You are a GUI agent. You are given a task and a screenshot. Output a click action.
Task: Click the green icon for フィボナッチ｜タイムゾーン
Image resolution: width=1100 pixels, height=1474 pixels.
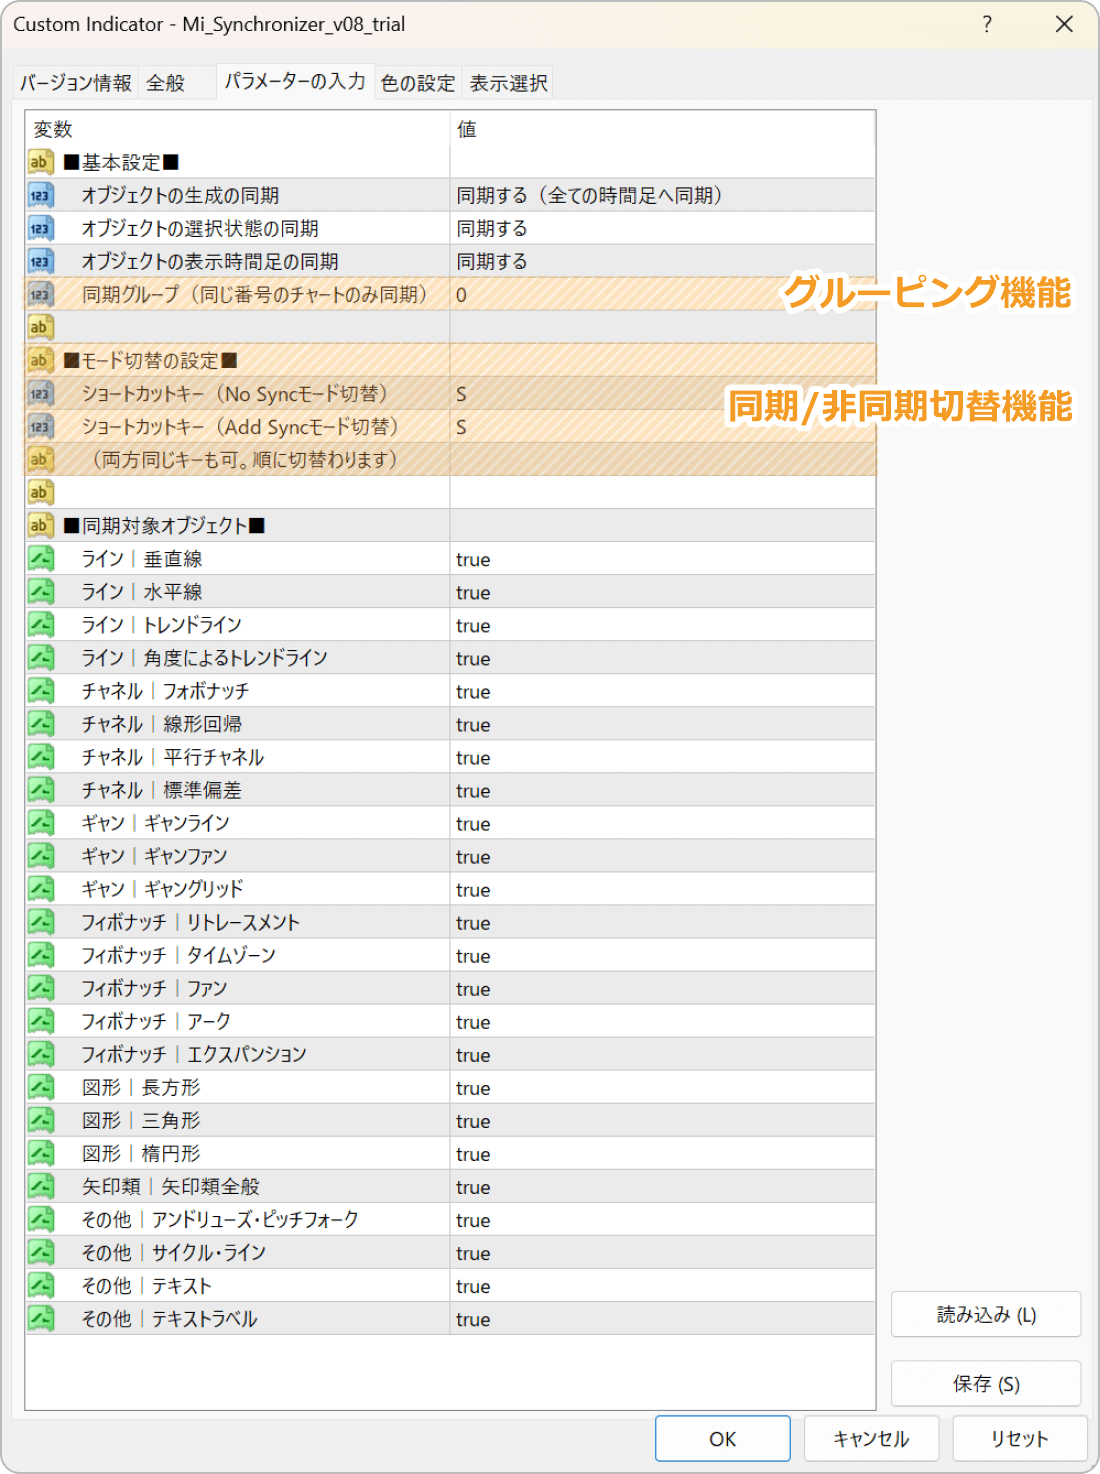coord(40,954)
